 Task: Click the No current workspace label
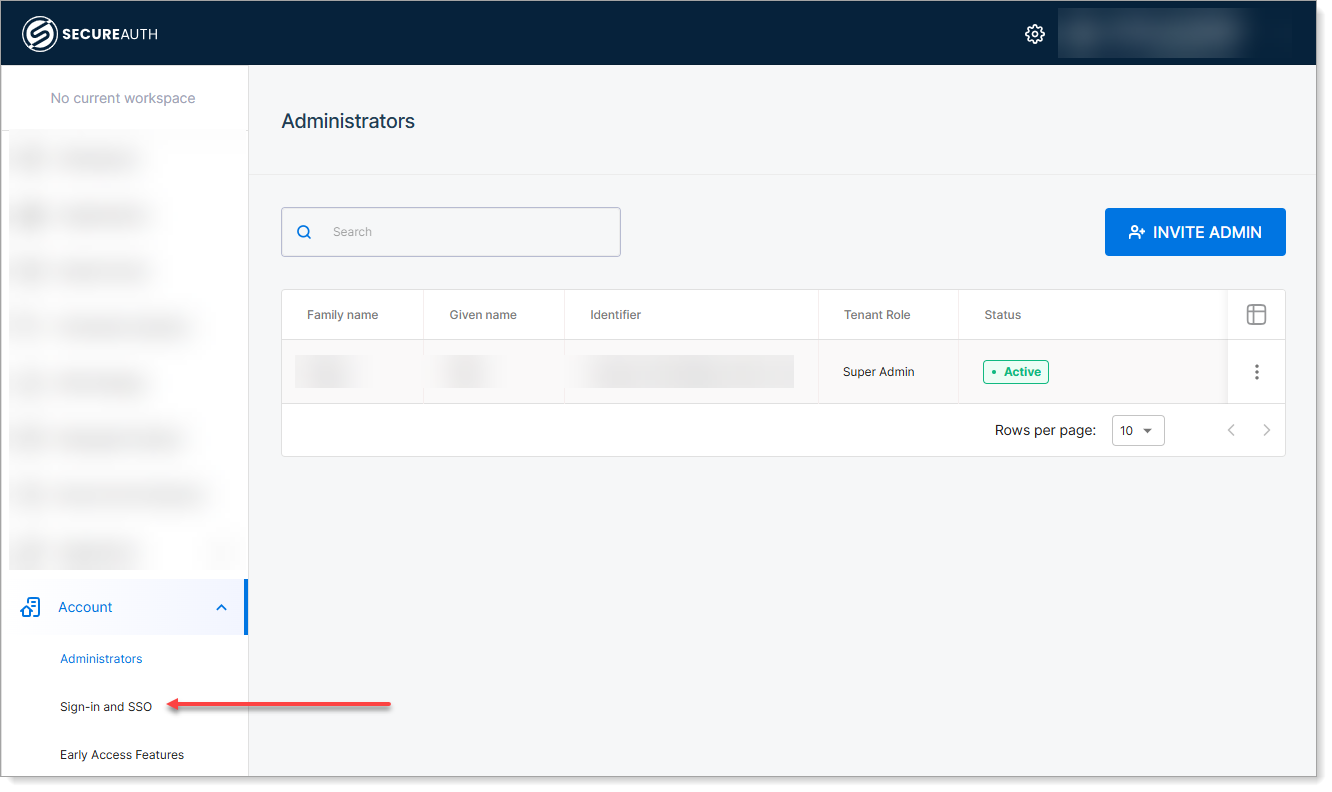click(x=123, y=98)
